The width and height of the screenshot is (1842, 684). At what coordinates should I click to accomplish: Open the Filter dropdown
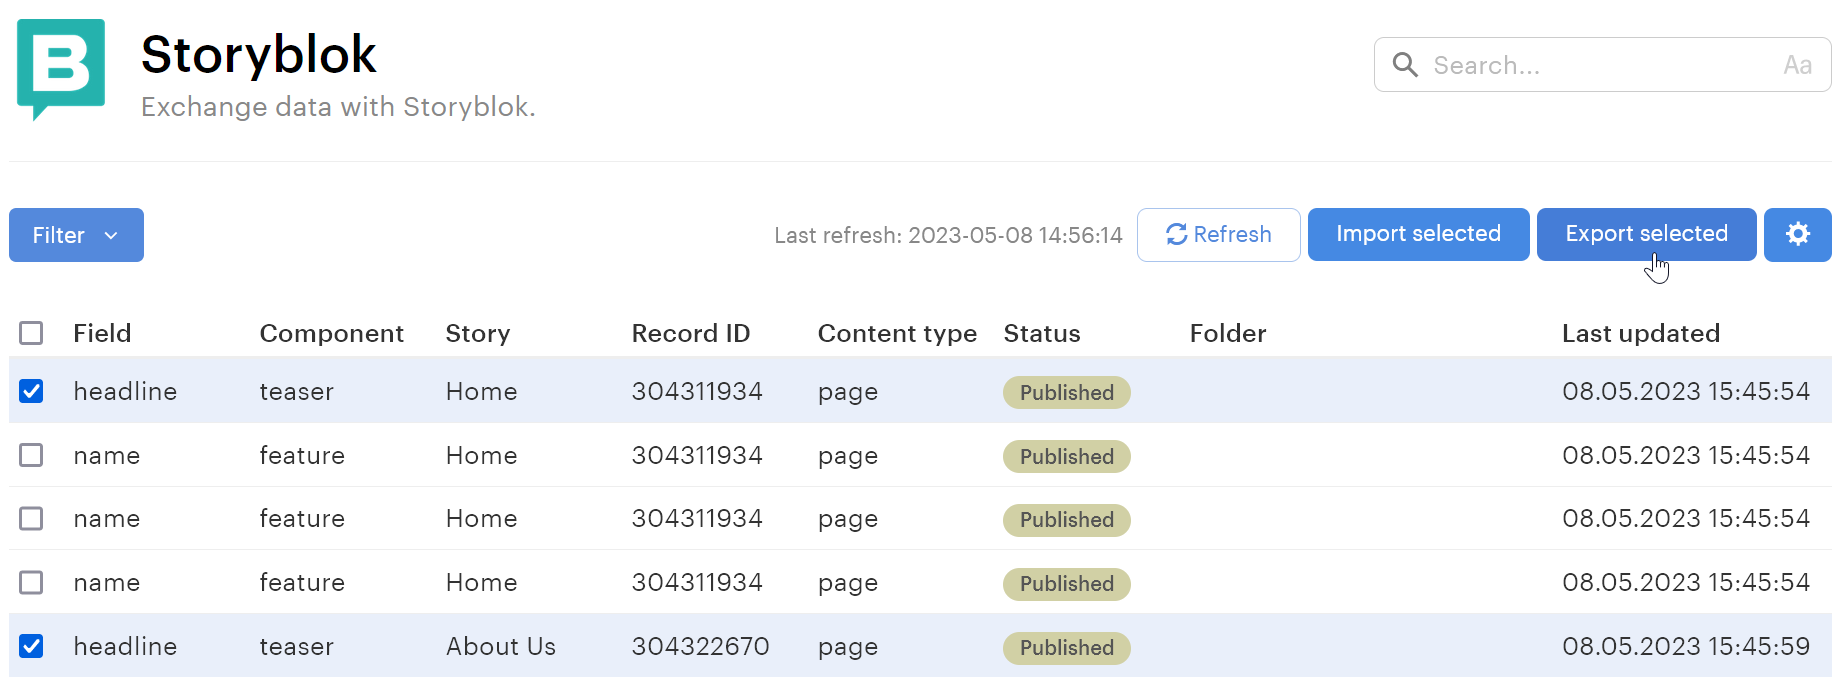tap(76, 235)
